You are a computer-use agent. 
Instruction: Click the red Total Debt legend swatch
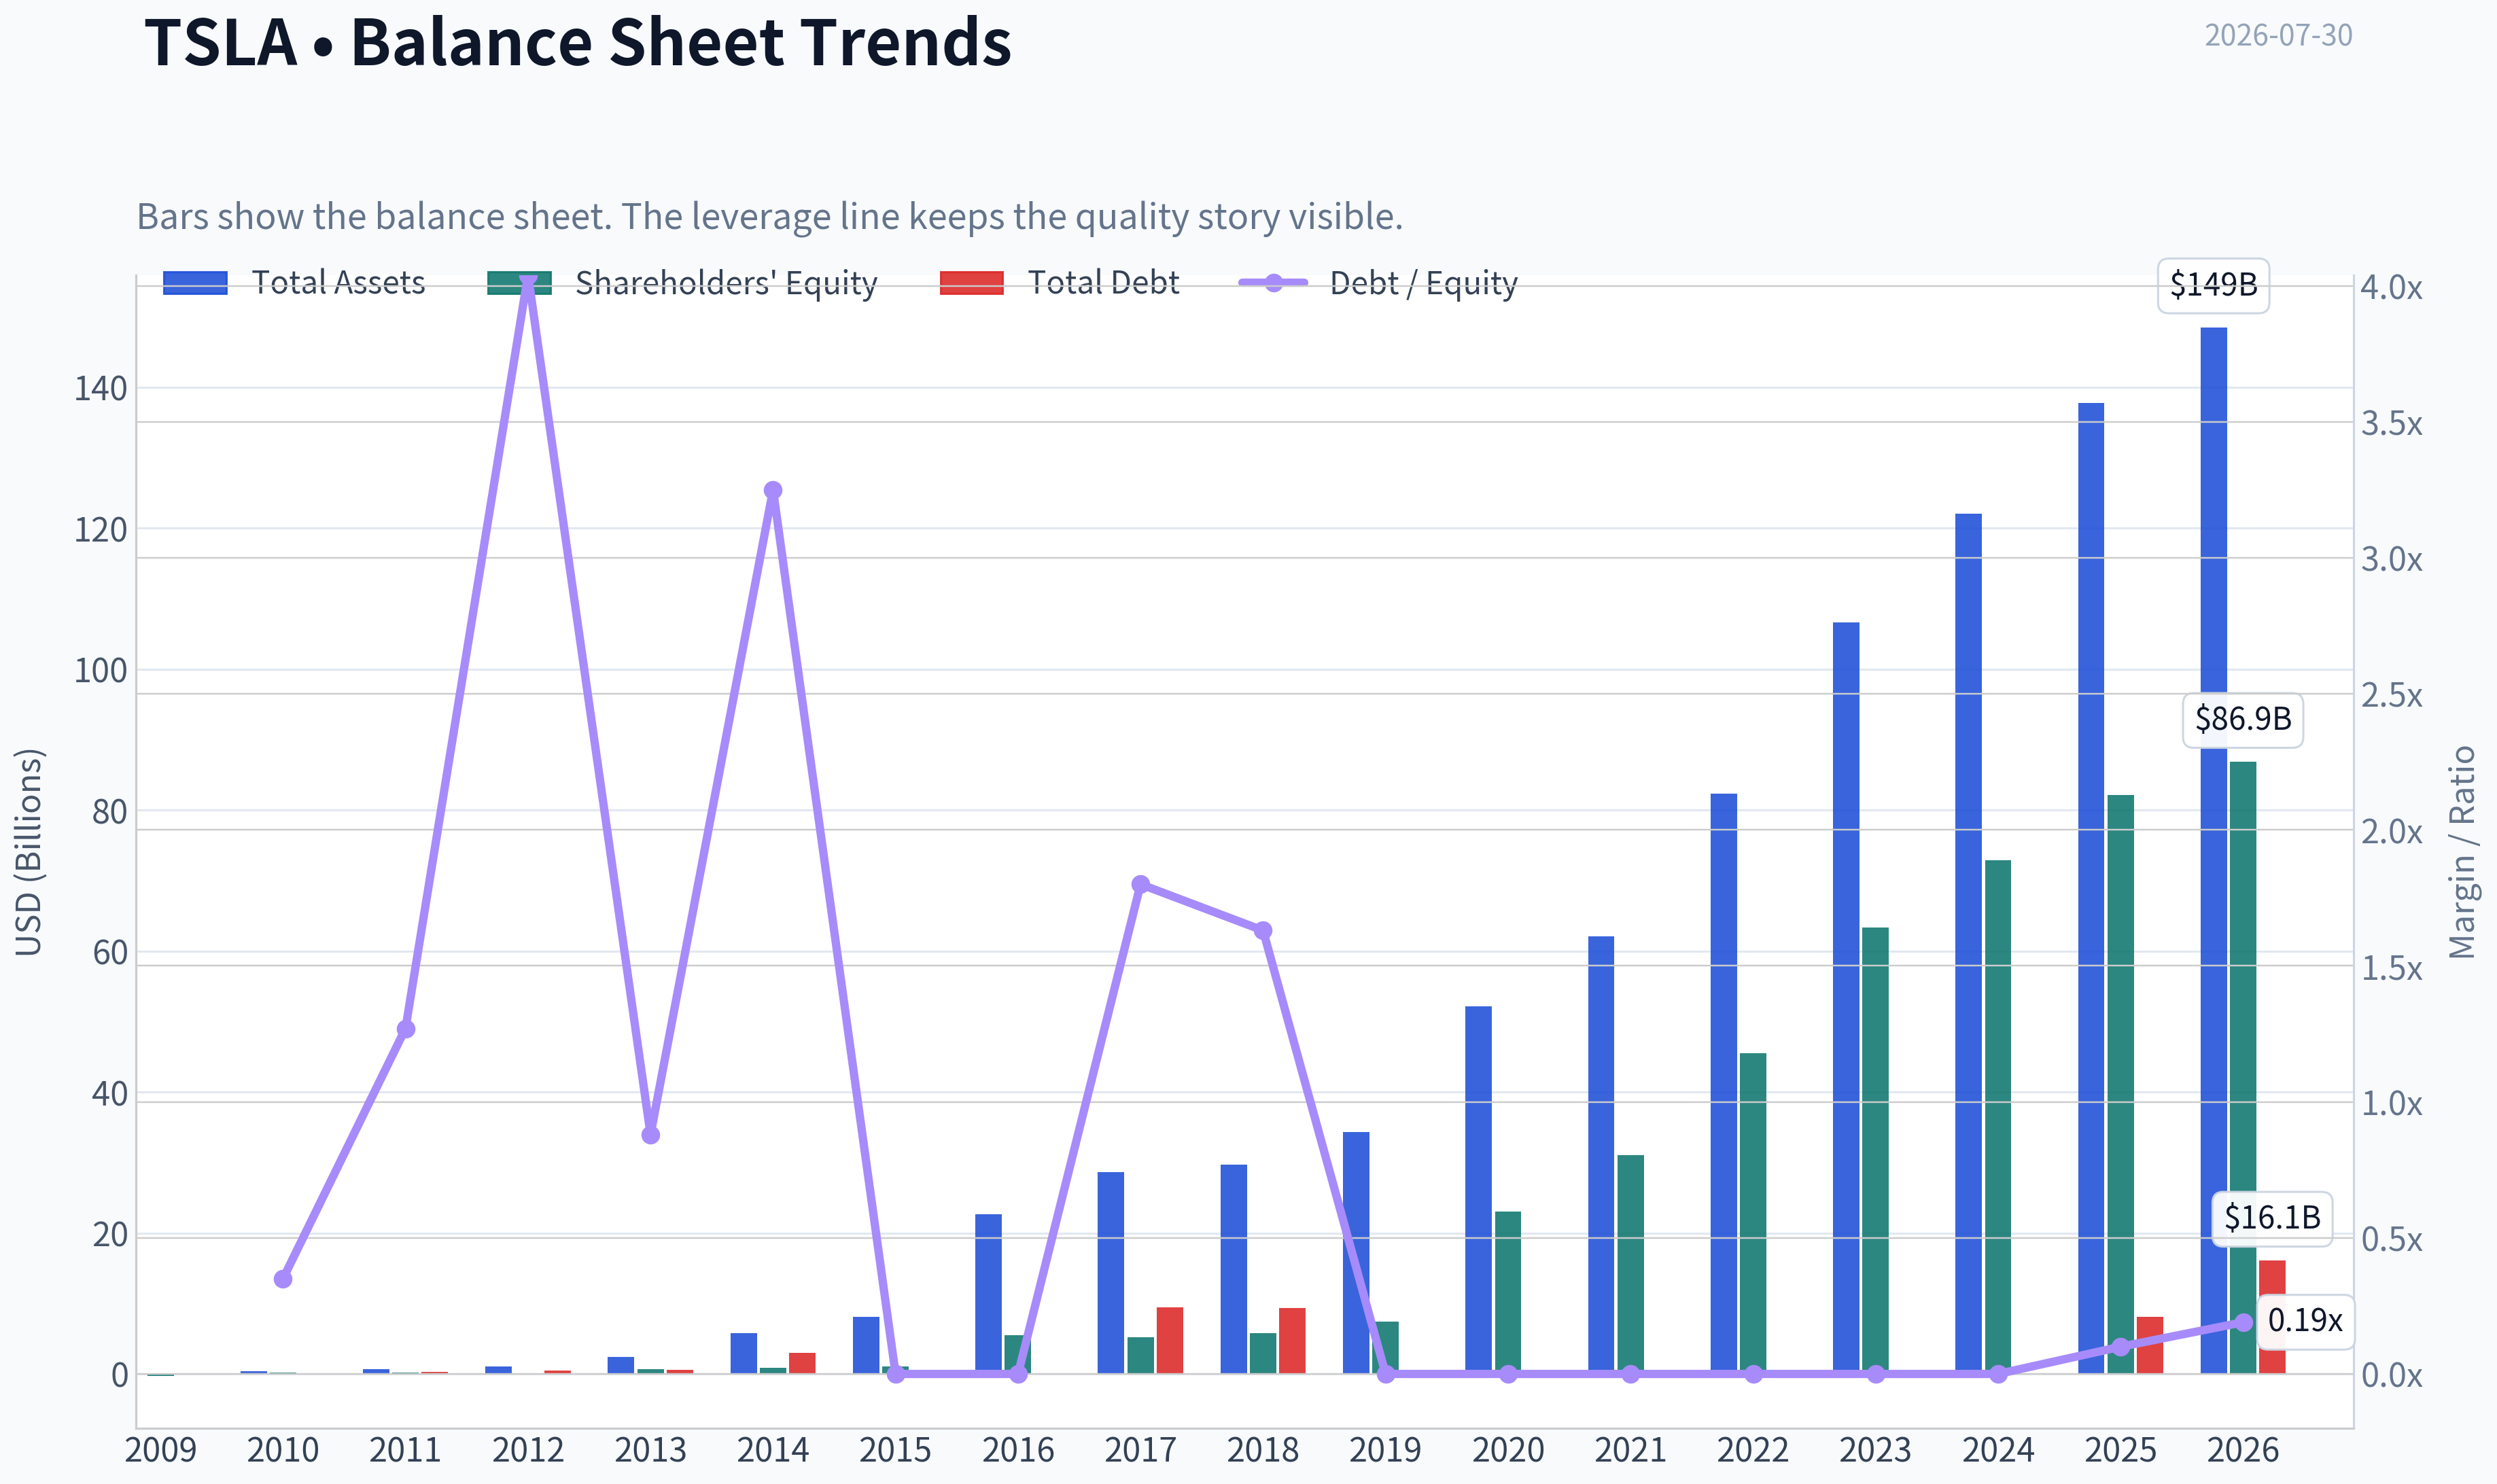coord(972,283)
